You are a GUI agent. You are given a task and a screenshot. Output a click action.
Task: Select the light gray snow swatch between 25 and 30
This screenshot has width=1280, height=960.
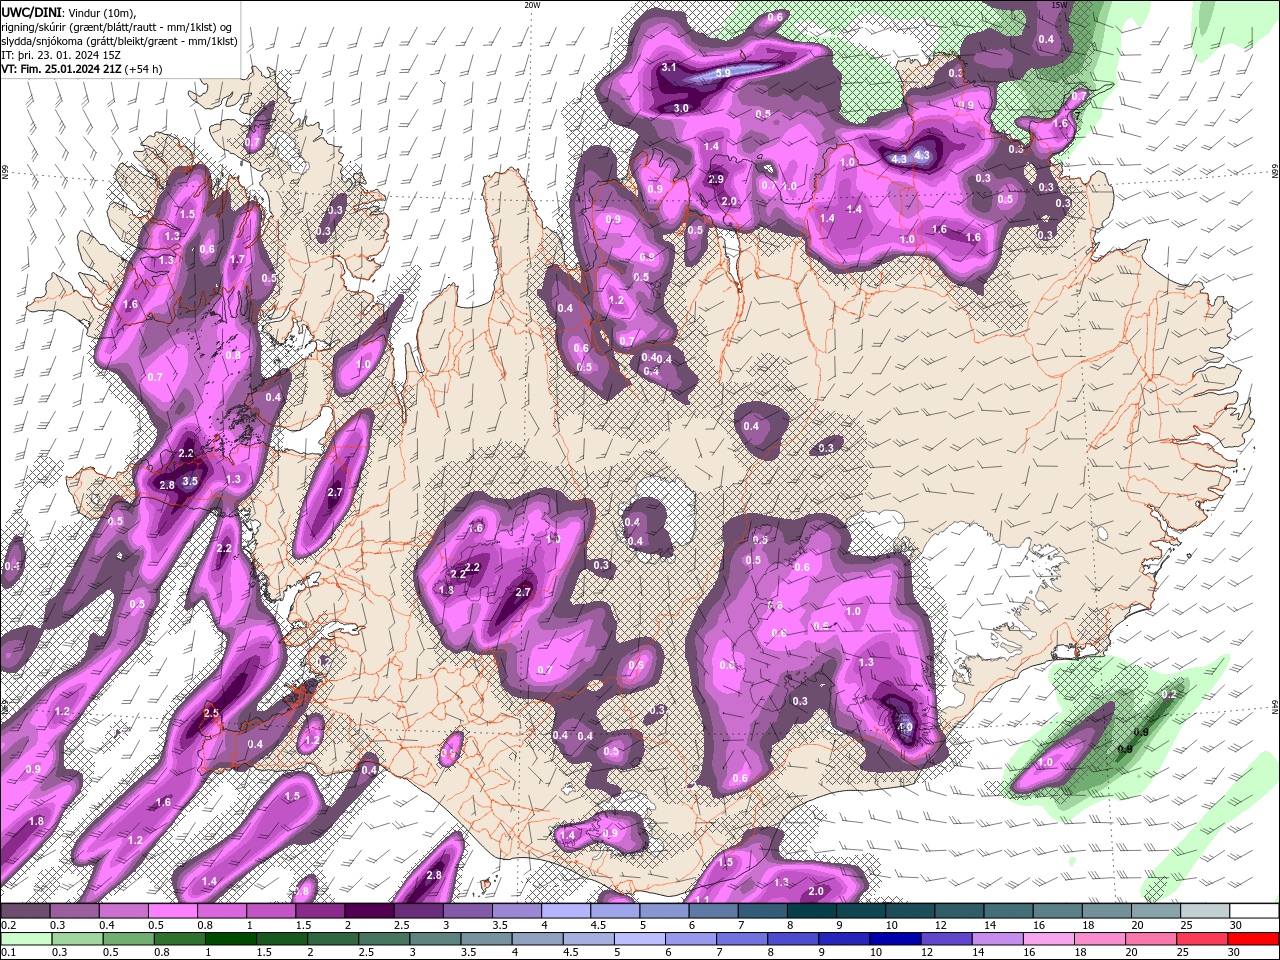click(x=1204, y=911)
